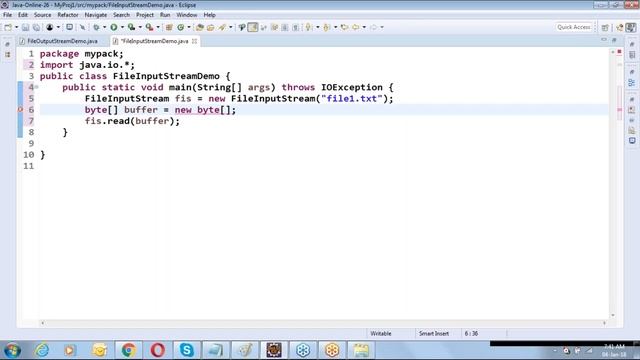Screen dimensions: 640x360
Task: Click the vertical scrollbar down arrow
Action: point(613,315)
